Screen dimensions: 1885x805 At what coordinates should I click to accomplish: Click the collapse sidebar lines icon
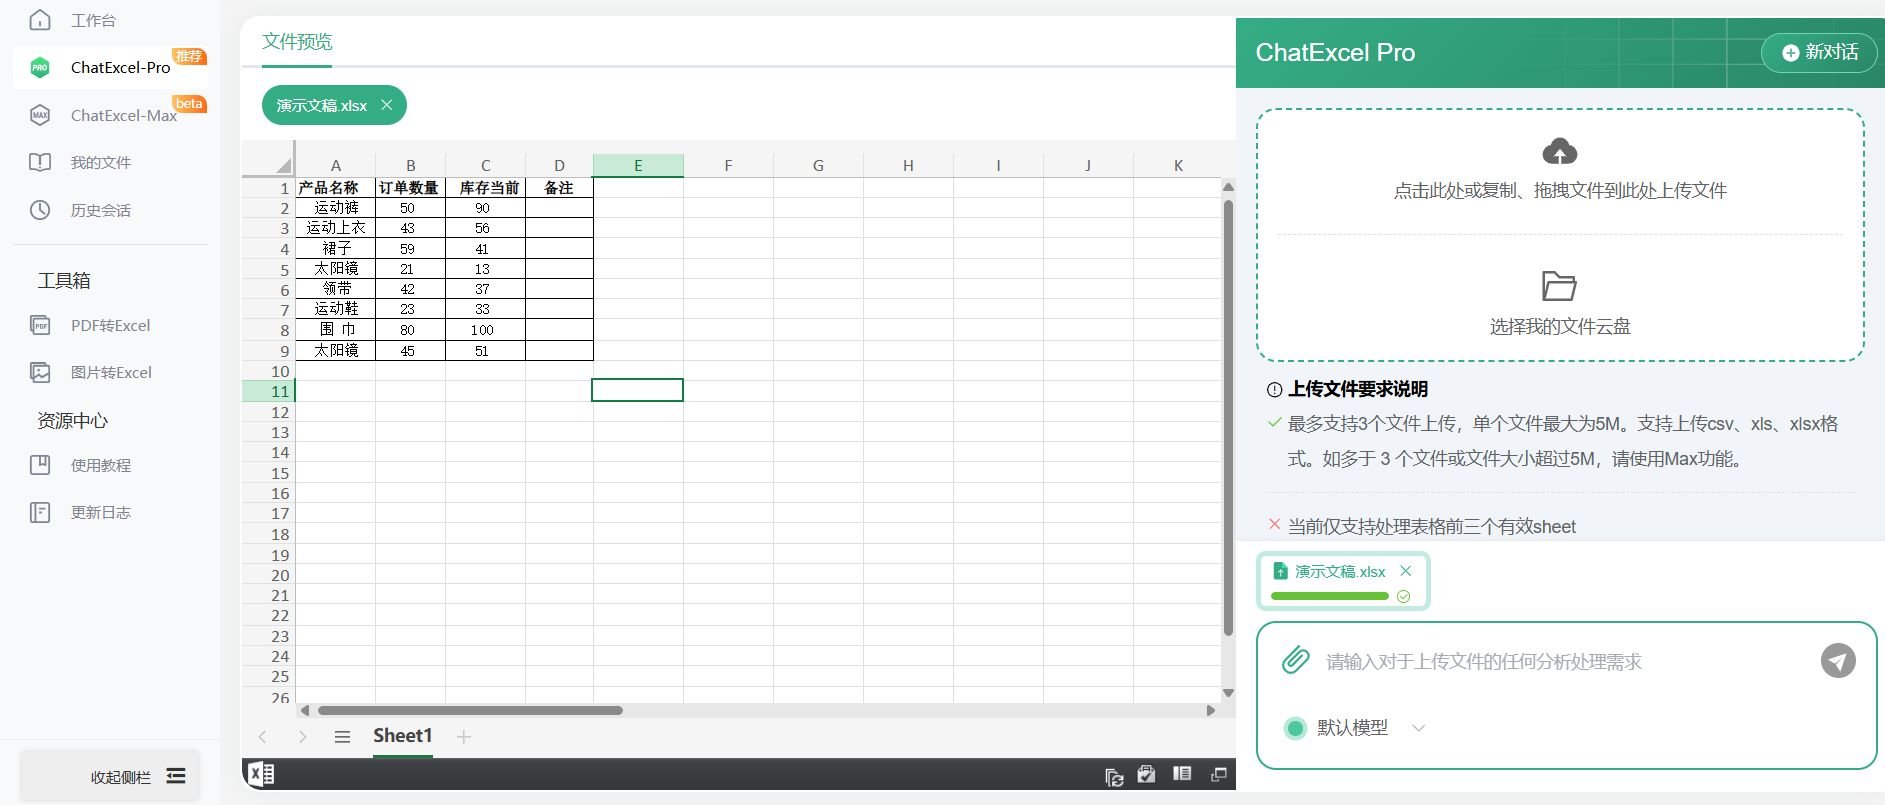(x=176, y=776)
